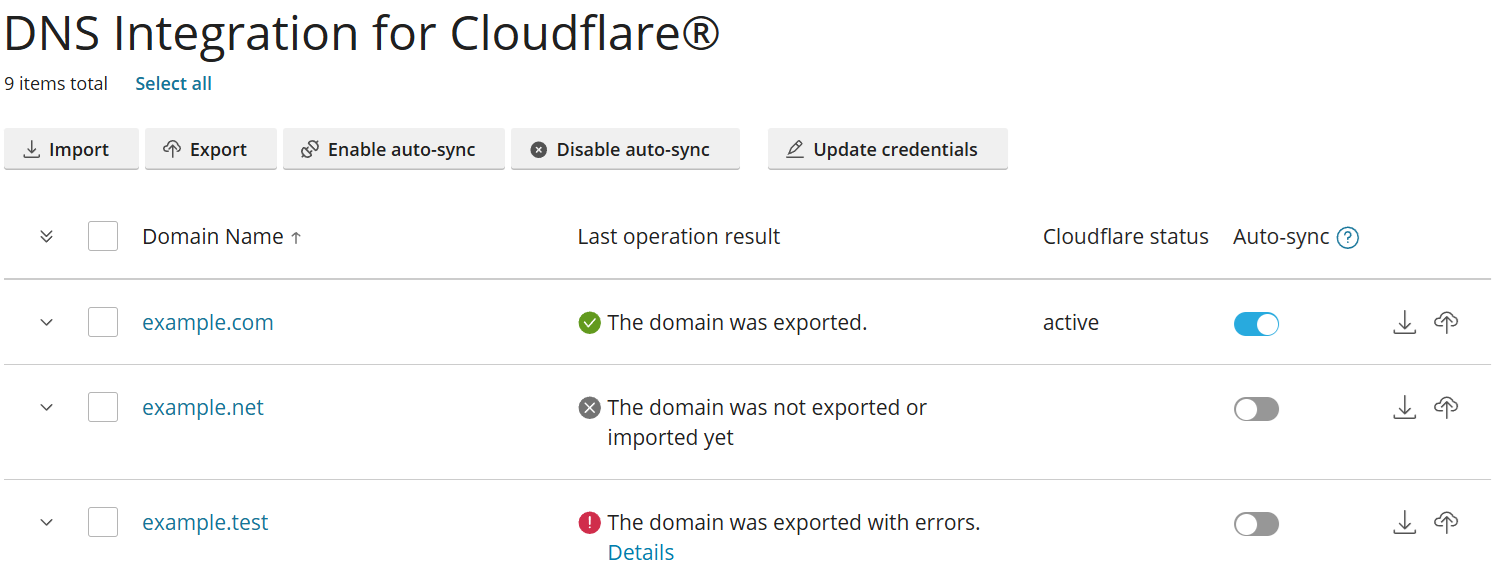Enable auto-sync toggle for example.net

coord(1256,409)
